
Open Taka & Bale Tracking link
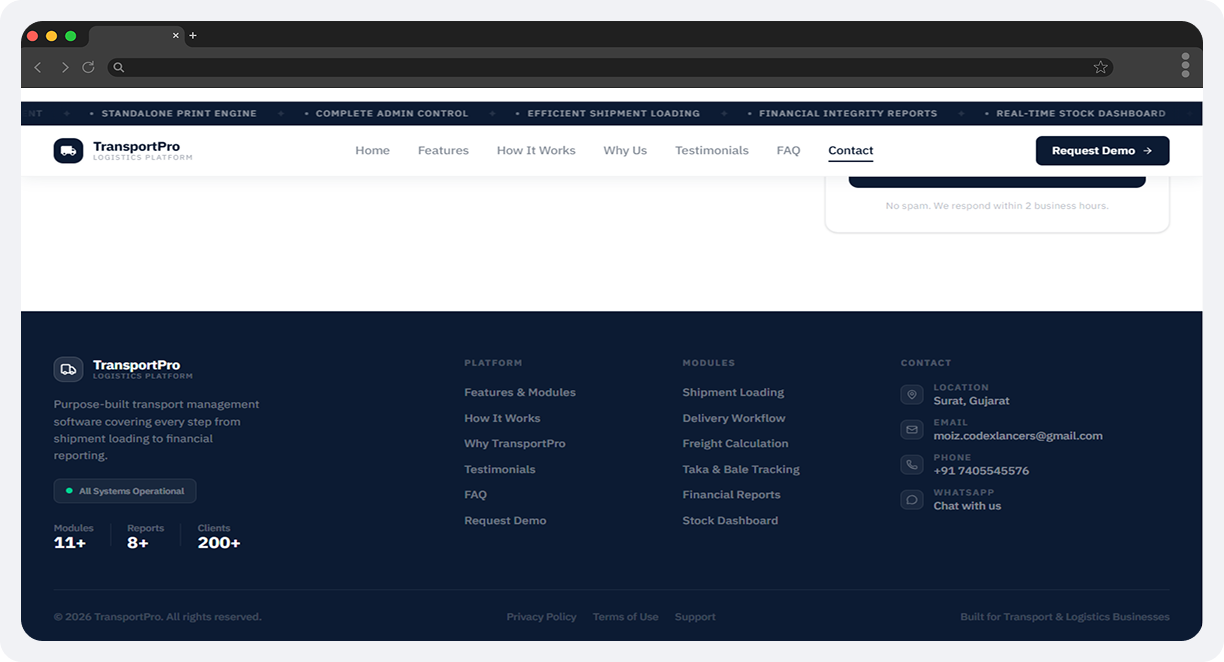point(741,469)
